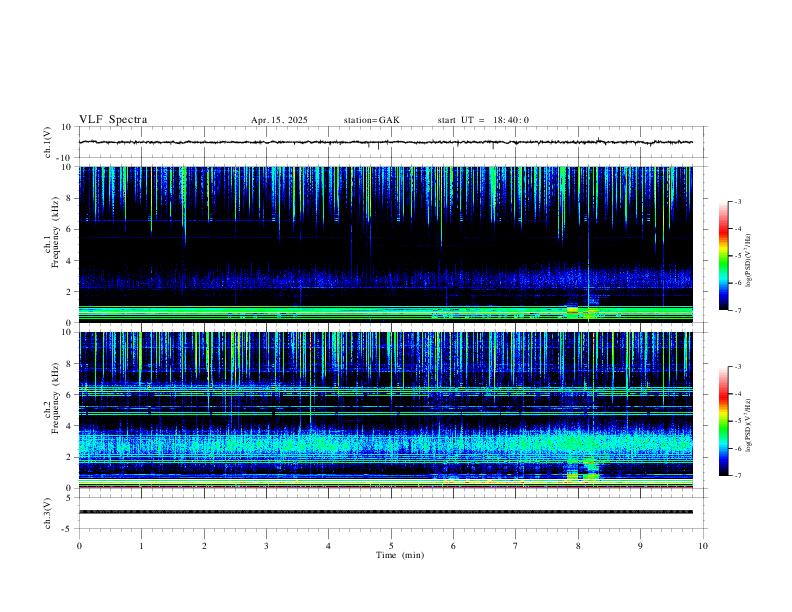Click the 'Time (min)' axis title
Screen dimensions: 792x612
[x=400, y=555]
